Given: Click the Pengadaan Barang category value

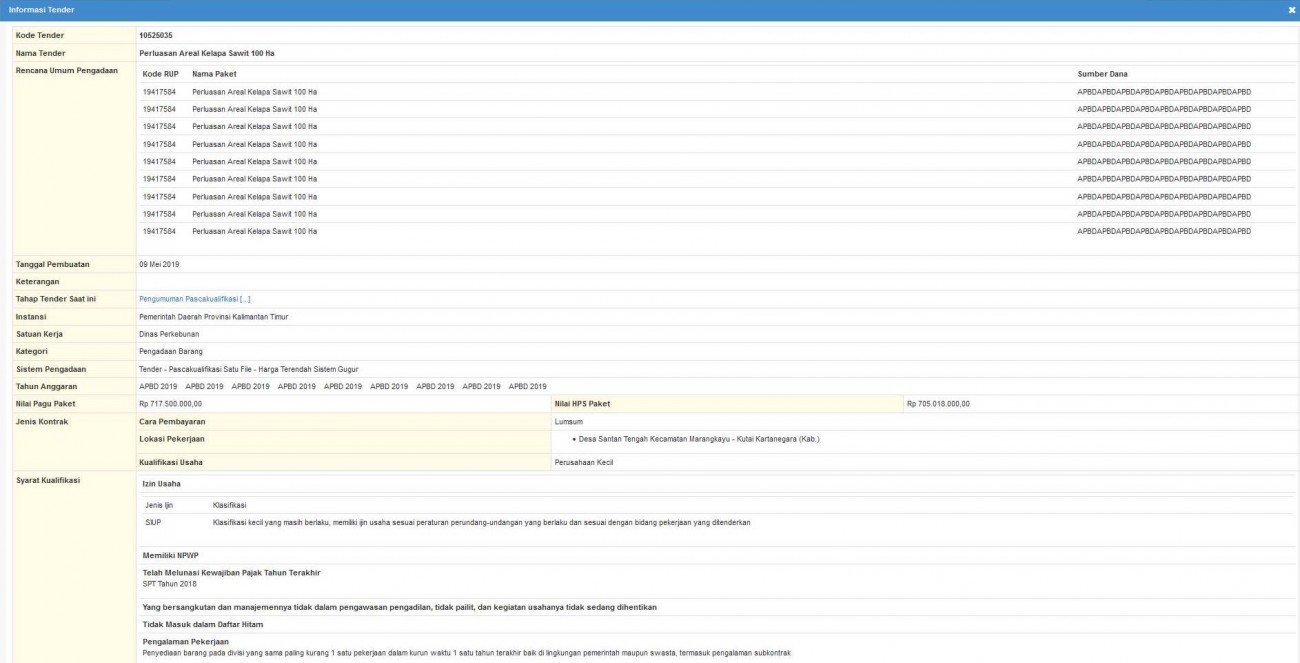Looking at the screenshot, I should pyautogui.click(x=170, y=351).
